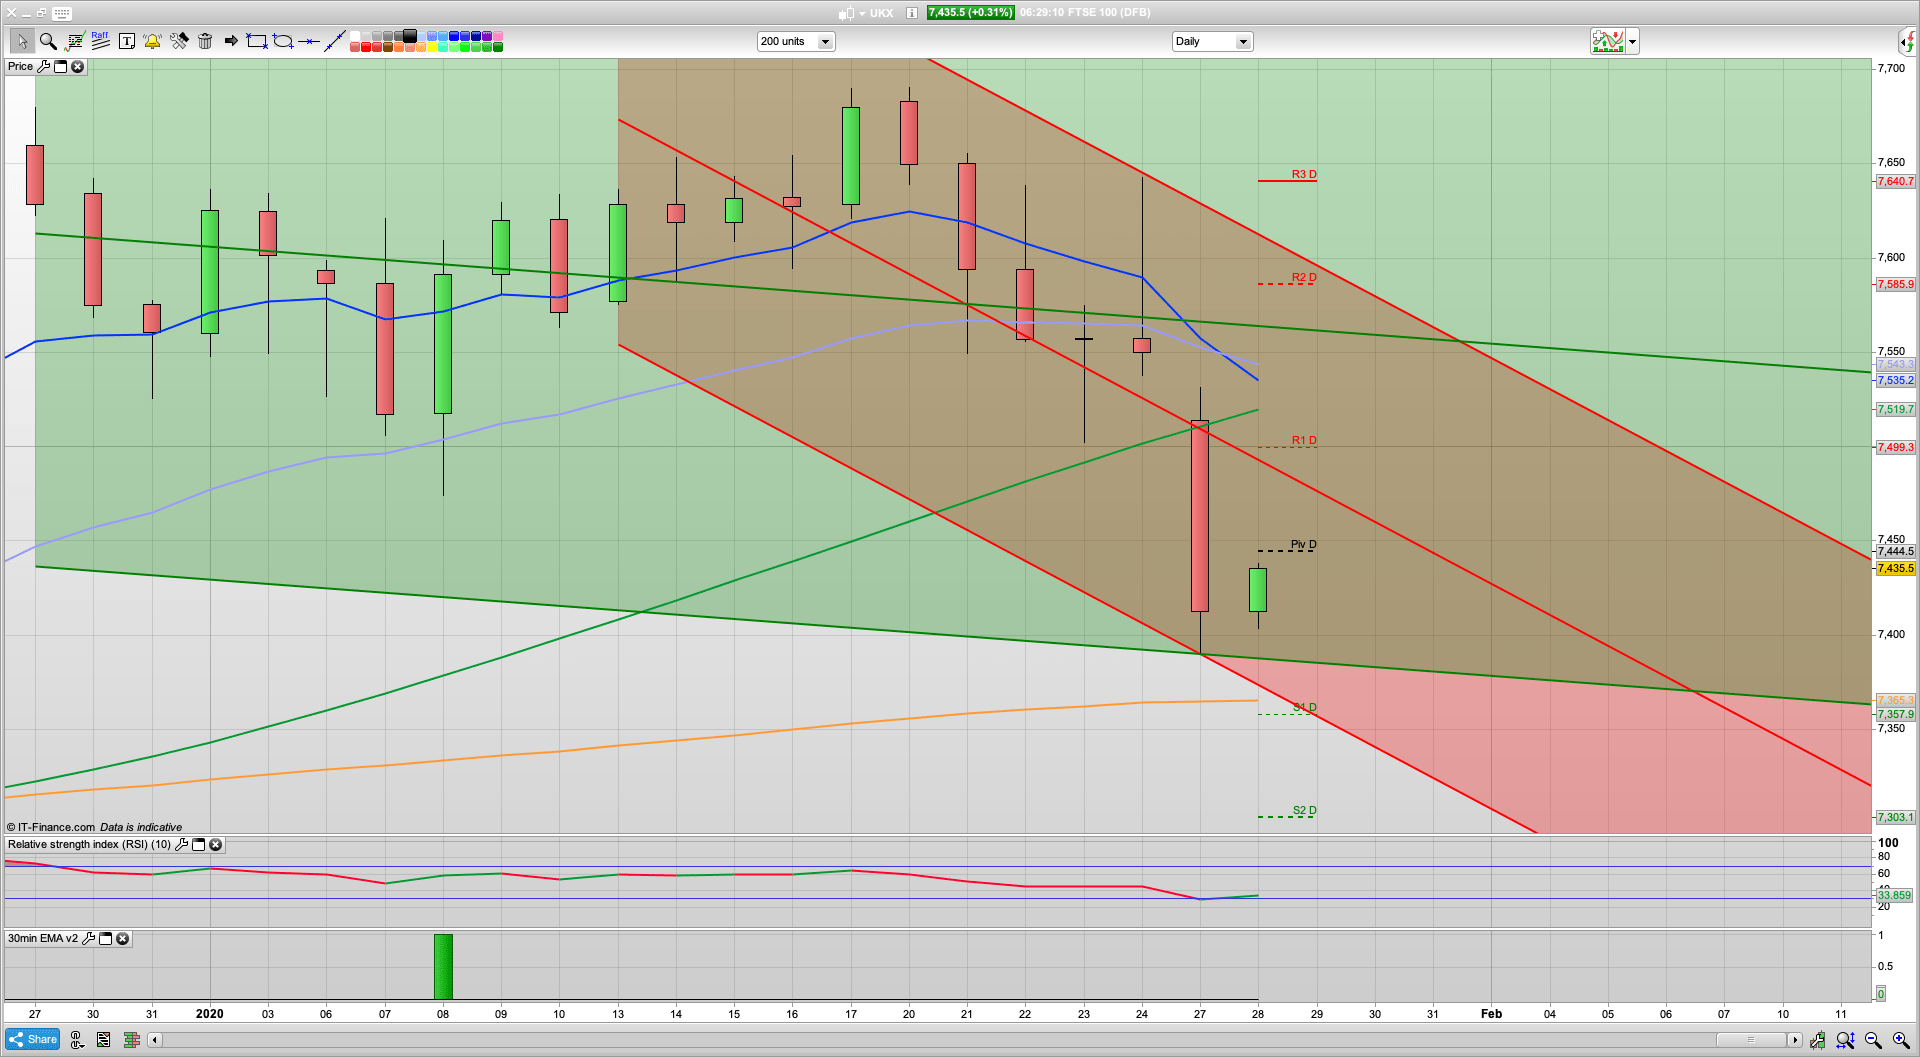Click the Feb date label on time axis
This screenshot has width=1920, height=1057.
[x=1491, y=1013]
